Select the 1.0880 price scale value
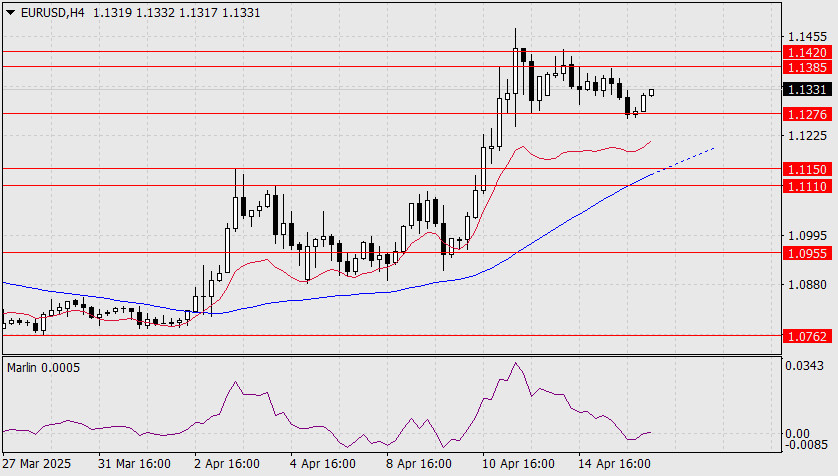Screen dimensions: 838x476 click(807, 285)
